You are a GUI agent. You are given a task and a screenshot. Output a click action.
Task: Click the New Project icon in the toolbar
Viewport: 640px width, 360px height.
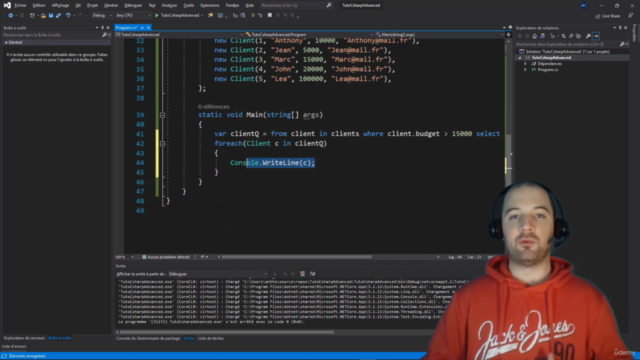32,16
